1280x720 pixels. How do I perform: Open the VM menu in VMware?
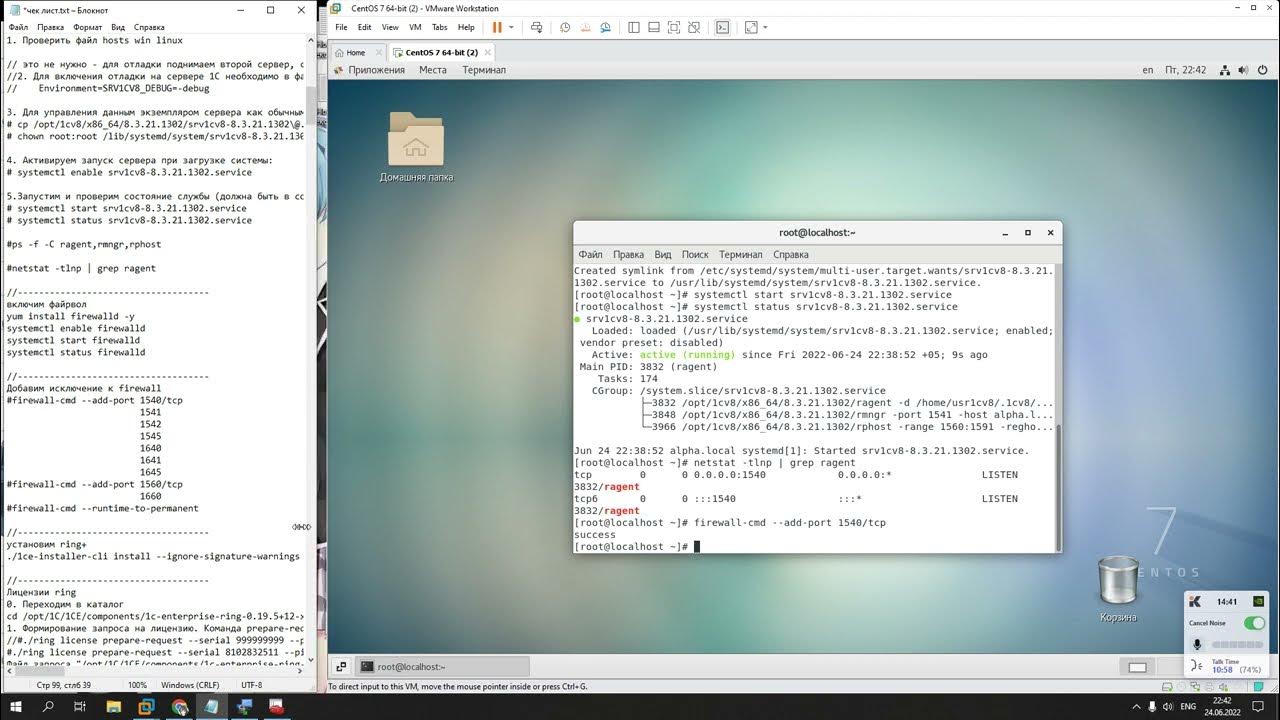click(x=415, y=27)
